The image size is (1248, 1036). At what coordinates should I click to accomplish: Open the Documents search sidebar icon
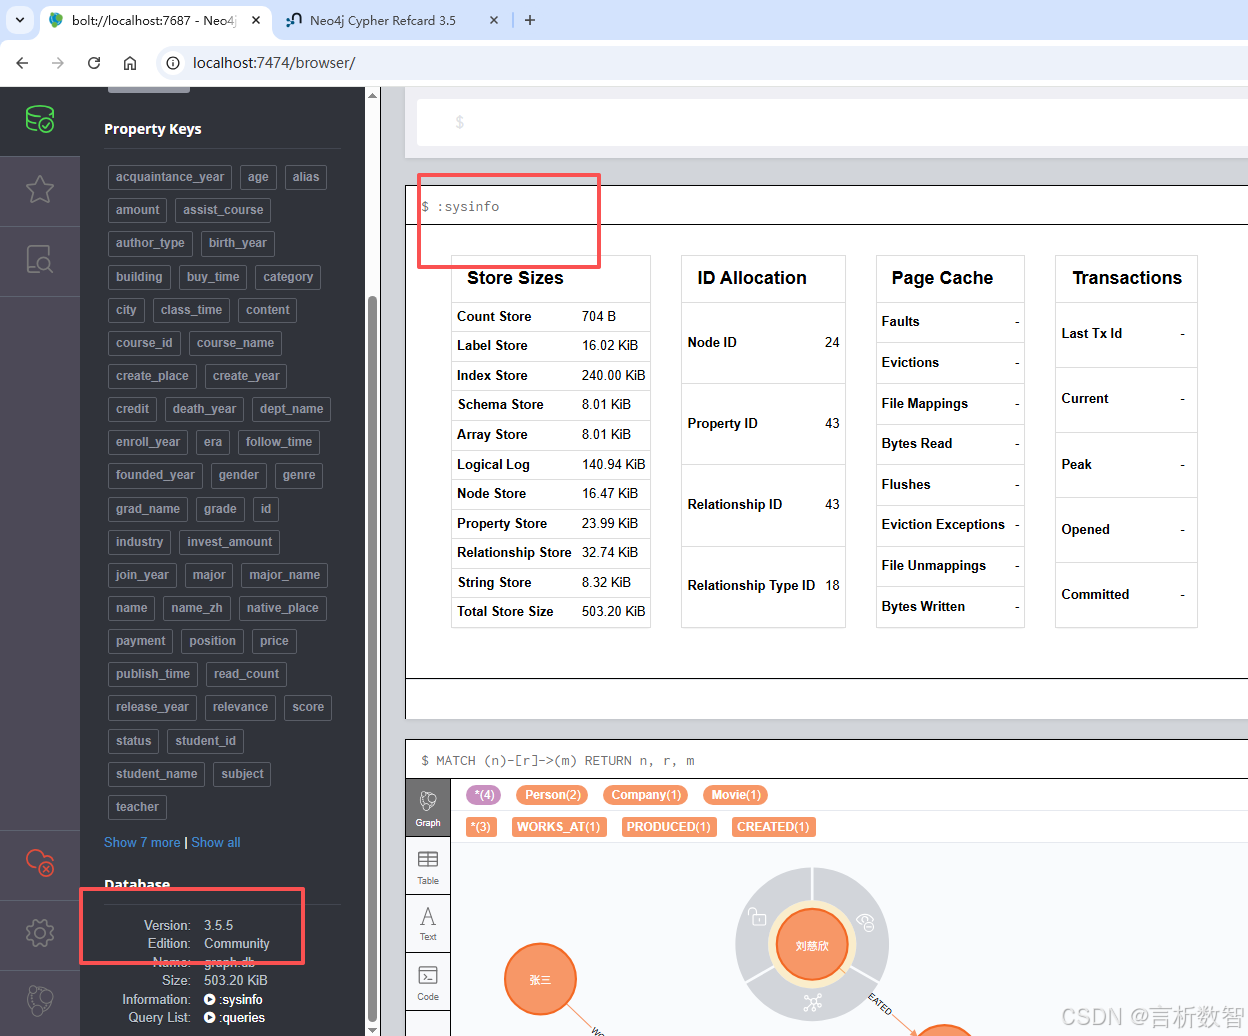point(40,260)
